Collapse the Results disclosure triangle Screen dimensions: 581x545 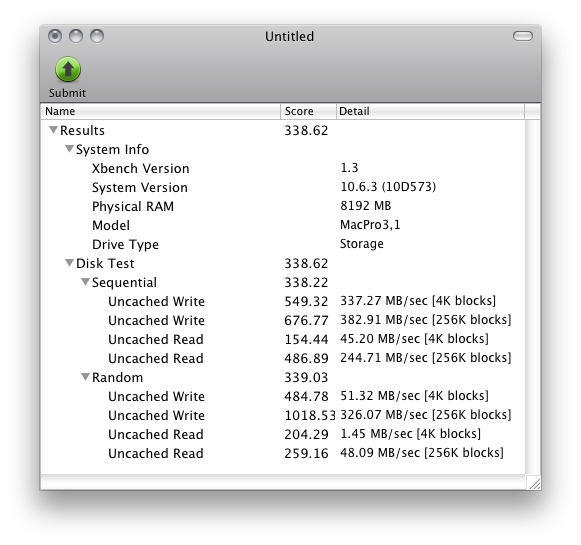tap(53, 130)
